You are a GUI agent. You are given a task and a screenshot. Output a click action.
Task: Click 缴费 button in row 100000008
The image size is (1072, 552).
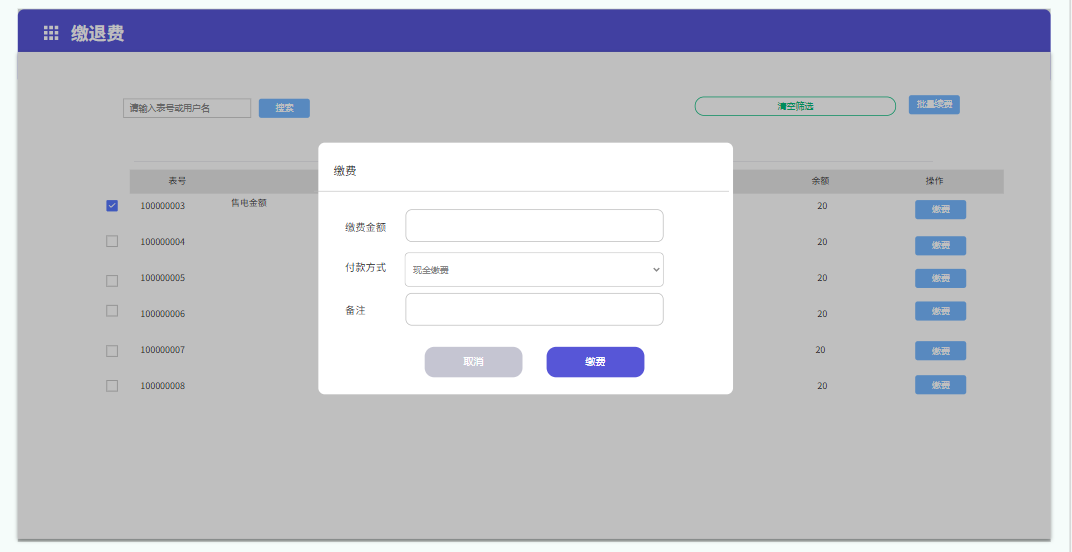[x=940, y=385]
